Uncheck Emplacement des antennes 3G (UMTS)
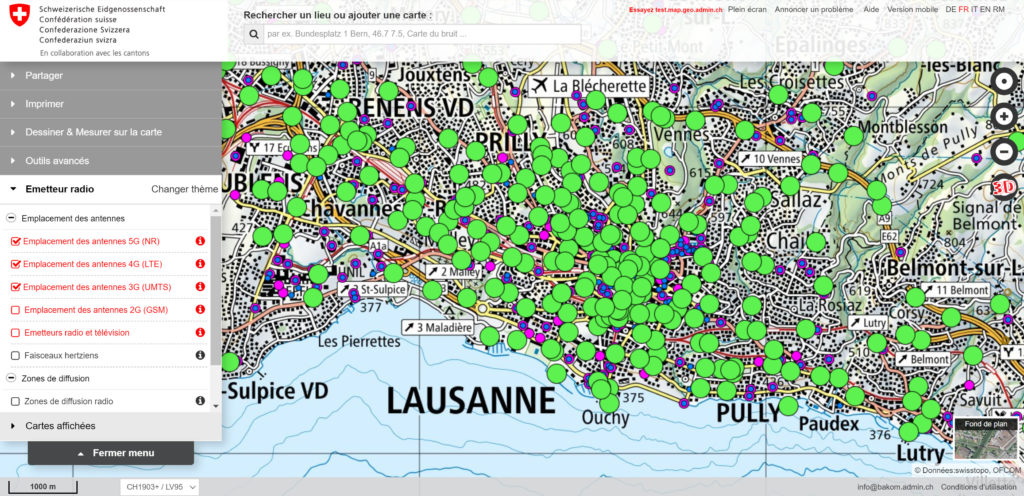The width and height of the screenshot is (1024, 496). click(x=16, y=287)
